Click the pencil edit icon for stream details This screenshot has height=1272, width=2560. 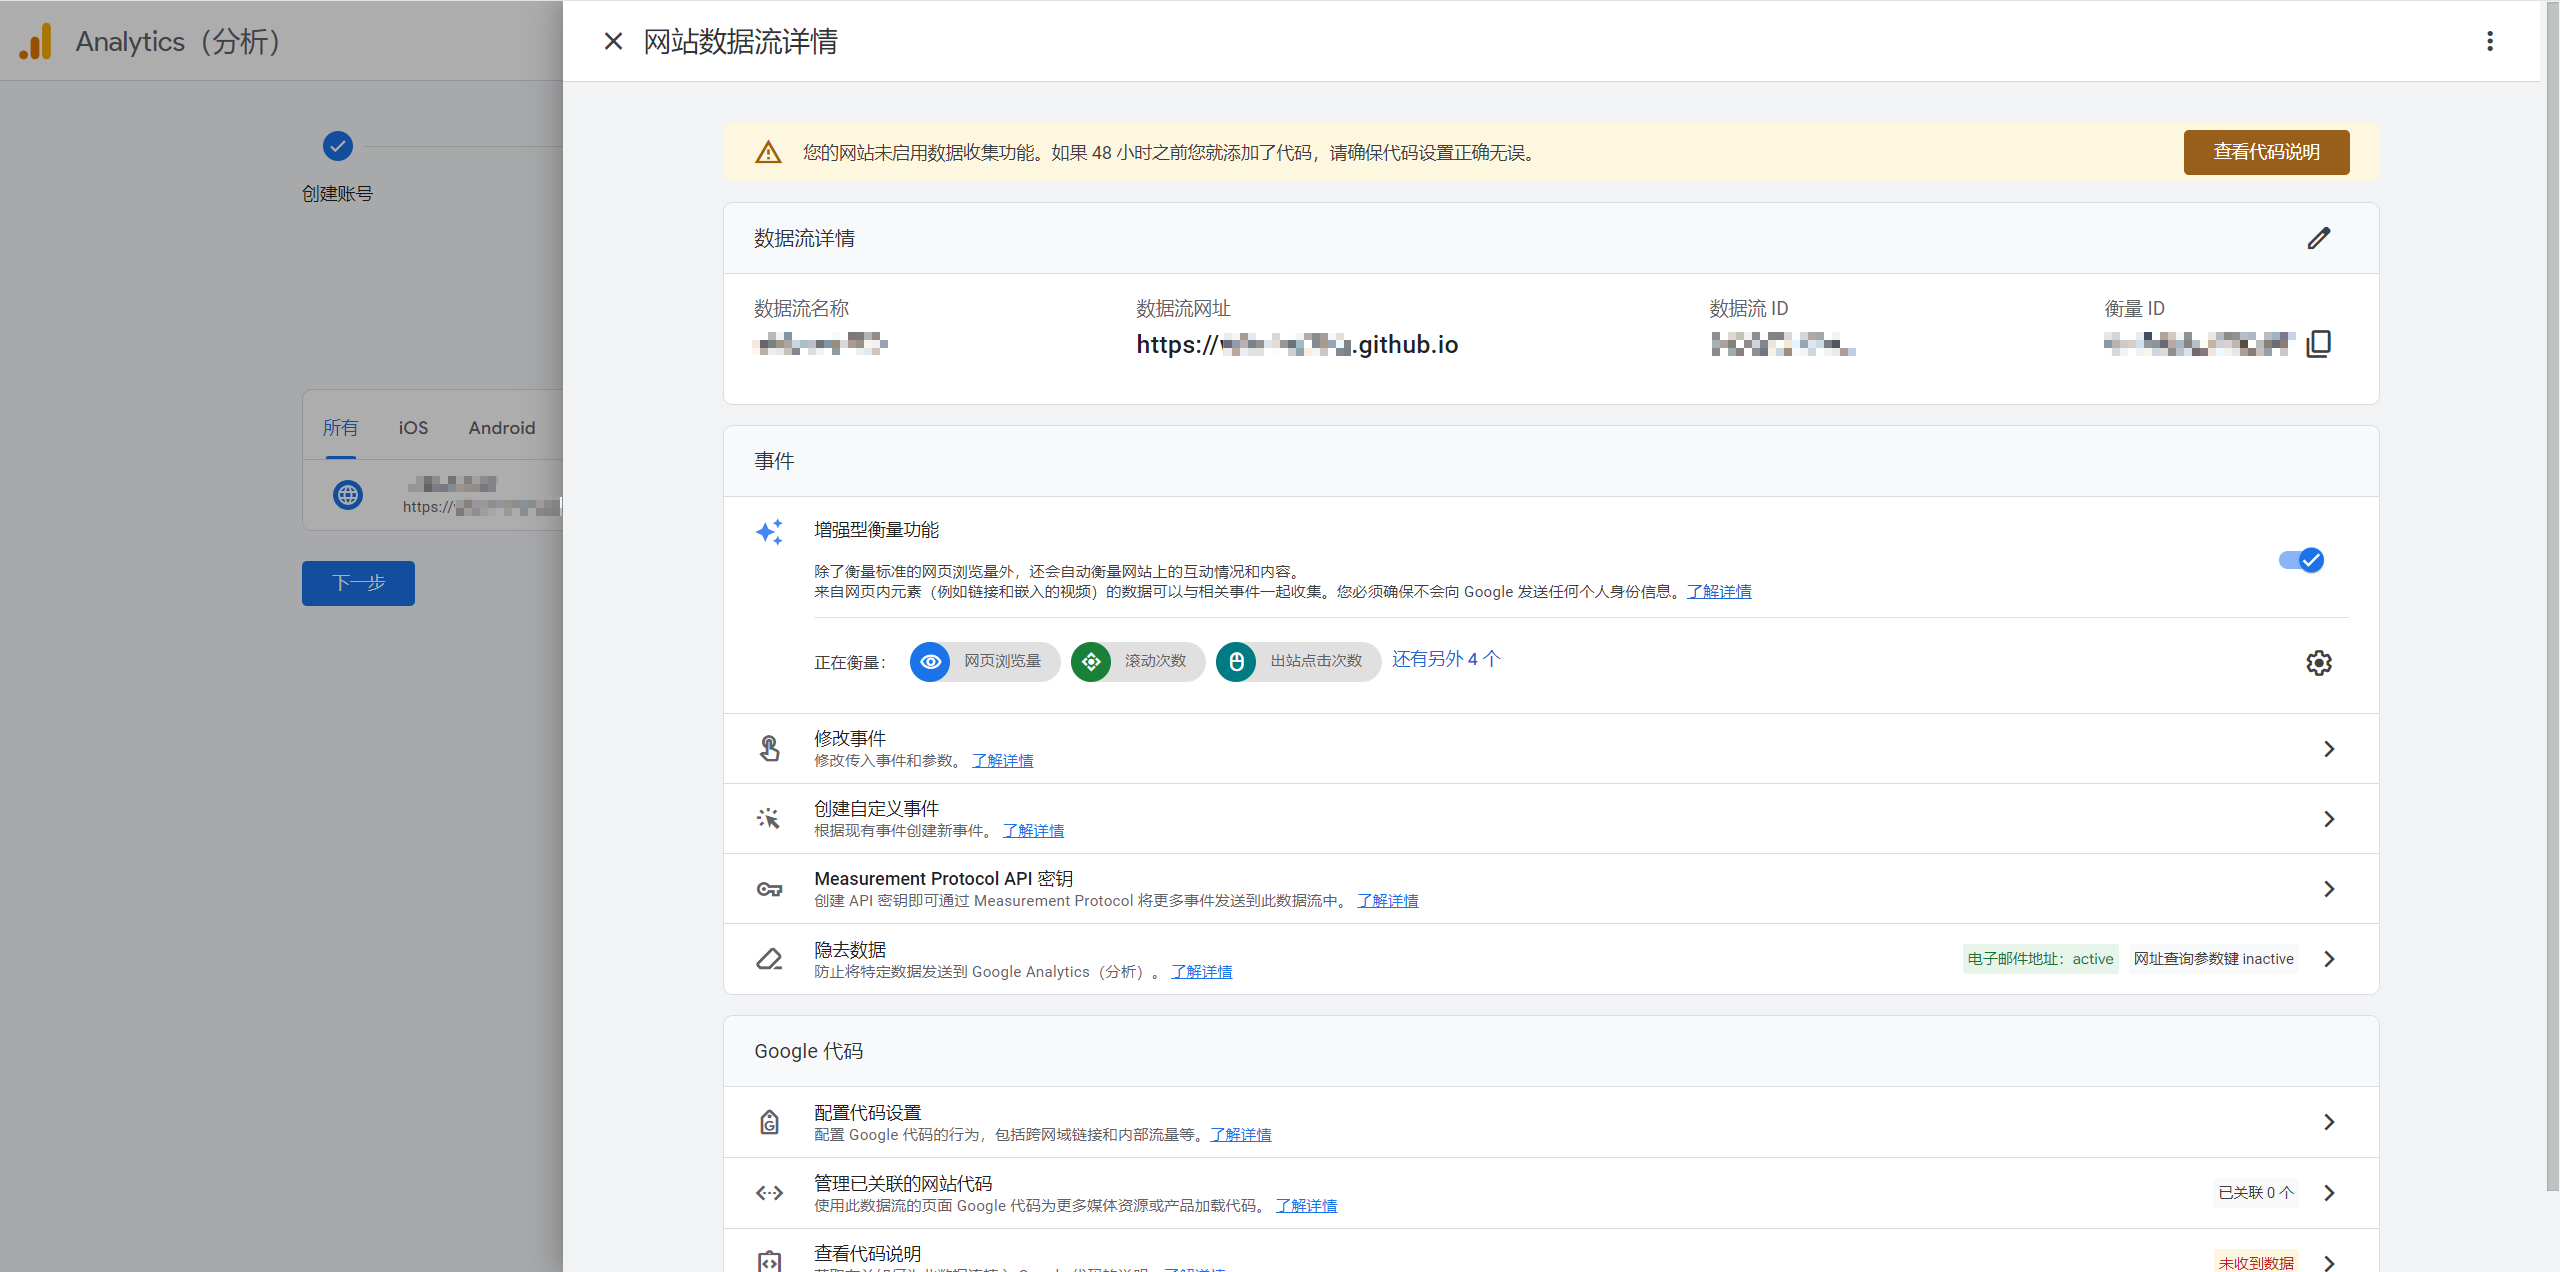2318,238
